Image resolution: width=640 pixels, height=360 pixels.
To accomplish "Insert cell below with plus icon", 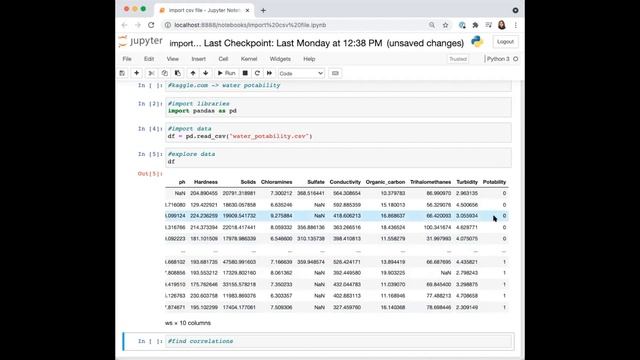I will point(137,73).
